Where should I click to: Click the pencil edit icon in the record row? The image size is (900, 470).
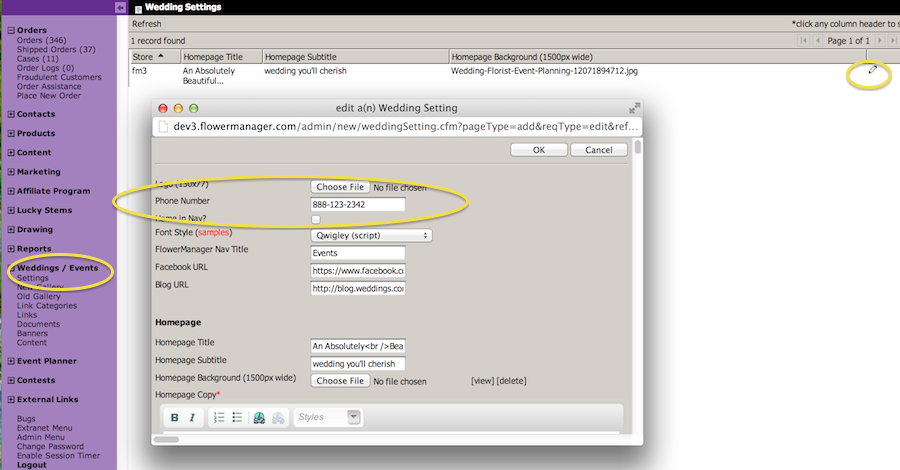point(872,70)
